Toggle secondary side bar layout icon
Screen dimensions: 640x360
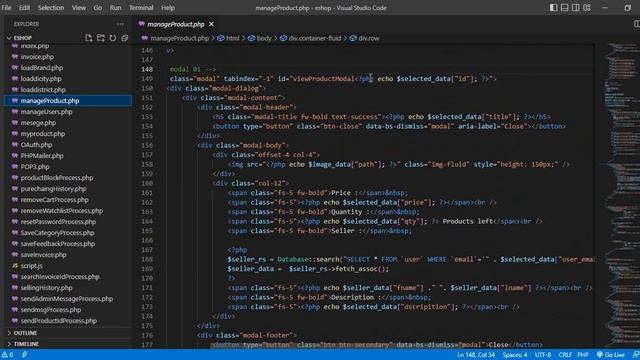click(x=576, y=8)
